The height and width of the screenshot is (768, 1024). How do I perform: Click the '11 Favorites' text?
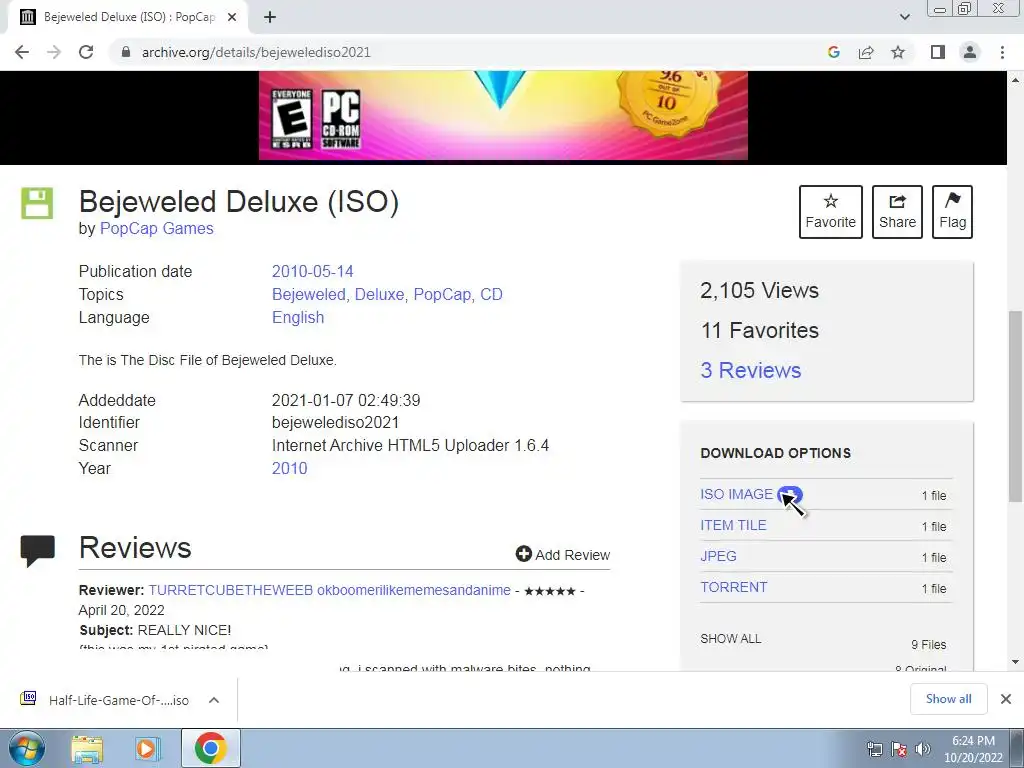(760, 330)
